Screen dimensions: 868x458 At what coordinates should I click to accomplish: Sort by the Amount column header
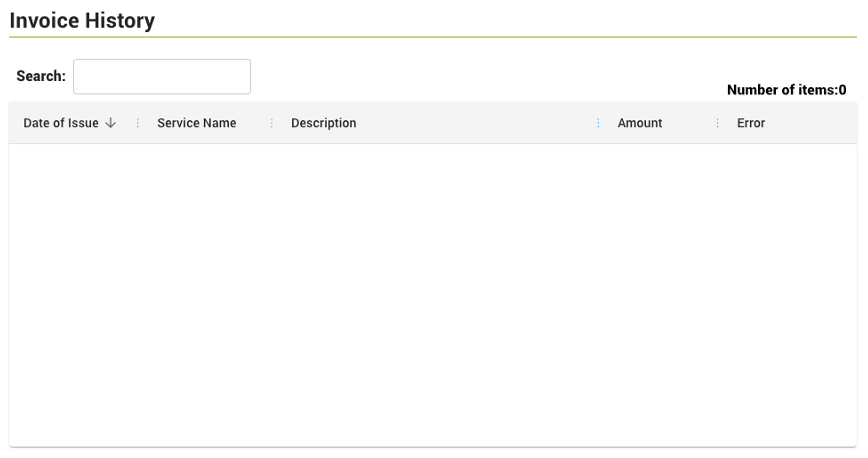click(640, 123)
